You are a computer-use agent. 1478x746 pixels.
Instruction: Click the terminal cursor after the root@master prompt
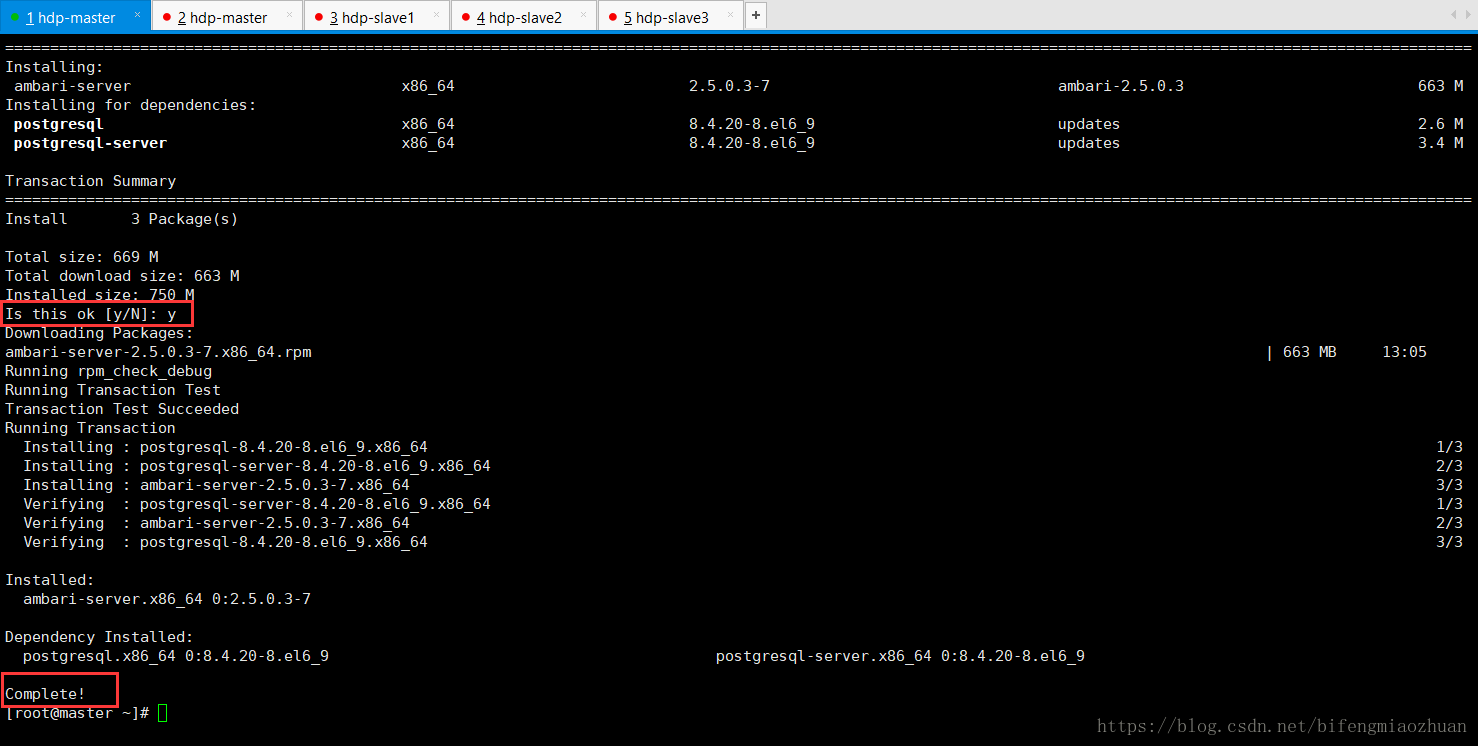163,713
